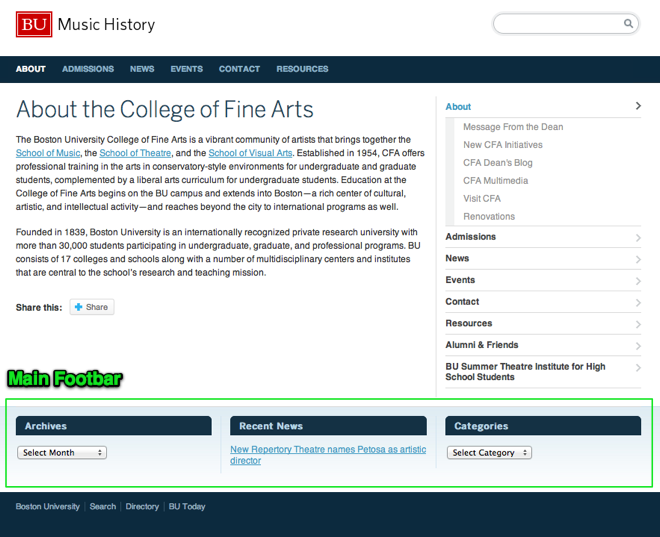Click the magnifier search icon
660x537 pixels.
click(x=629, y=24)
